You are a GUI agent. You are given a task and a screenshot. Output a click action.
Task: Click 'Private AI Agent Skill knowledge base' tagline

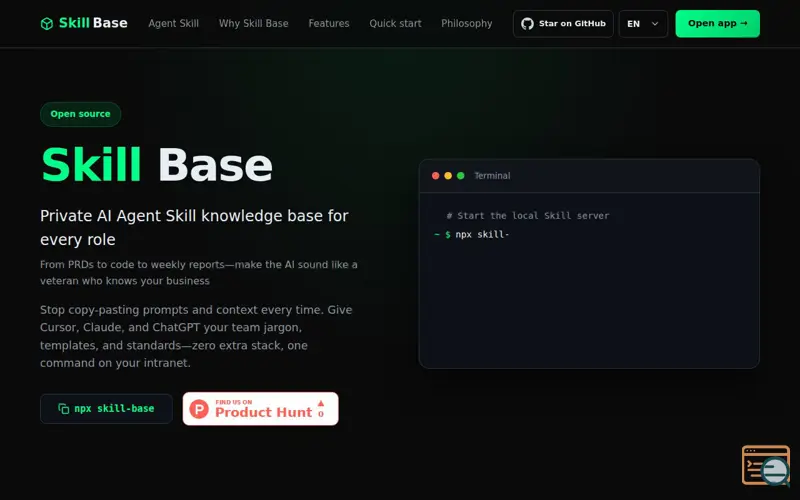click(x=194, y=228)
